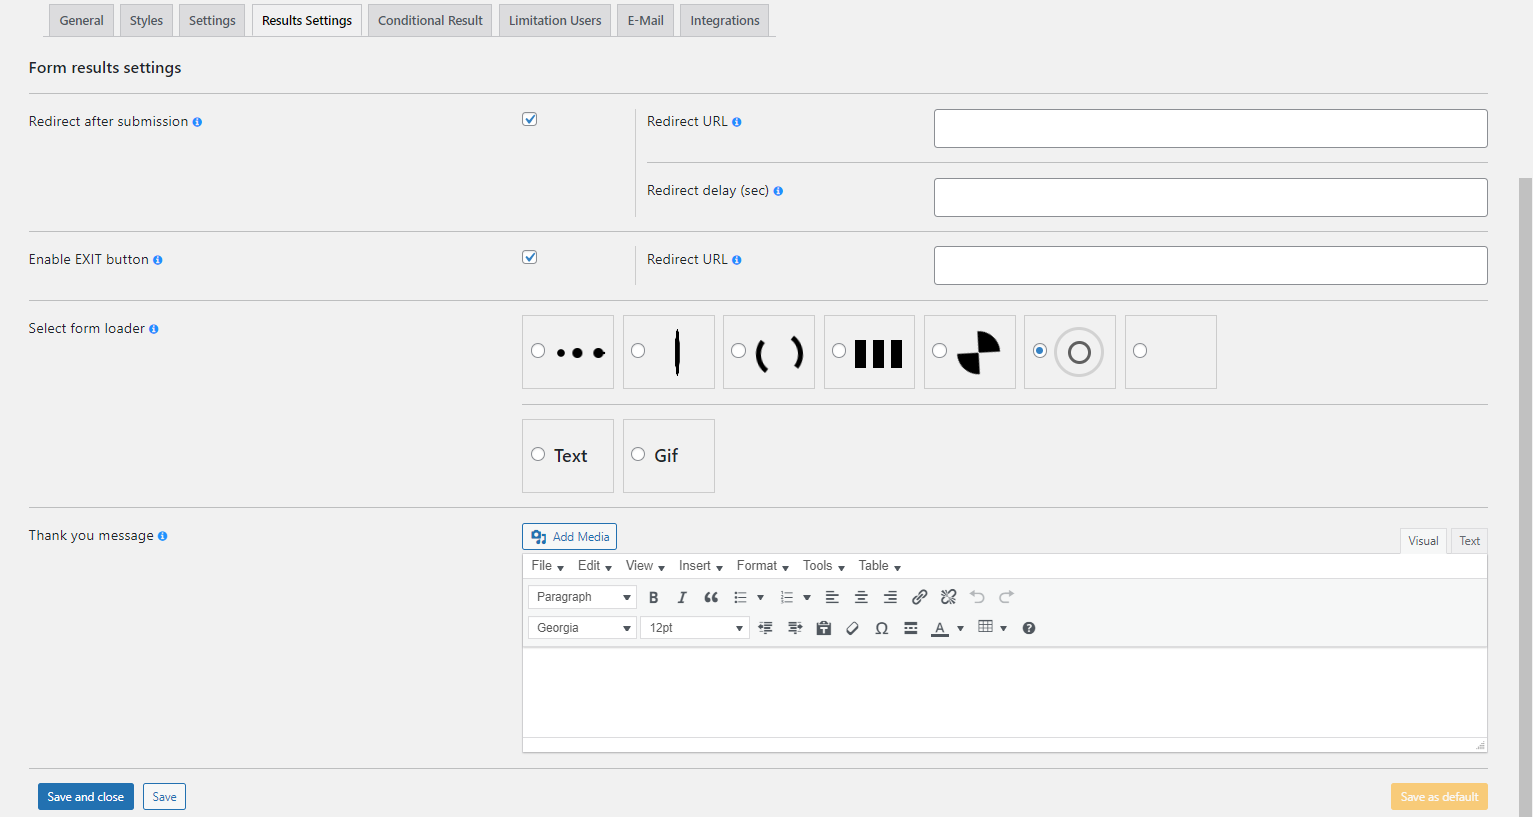
Task: Toggle italic formatting in the editor
Action: (682, 597)
